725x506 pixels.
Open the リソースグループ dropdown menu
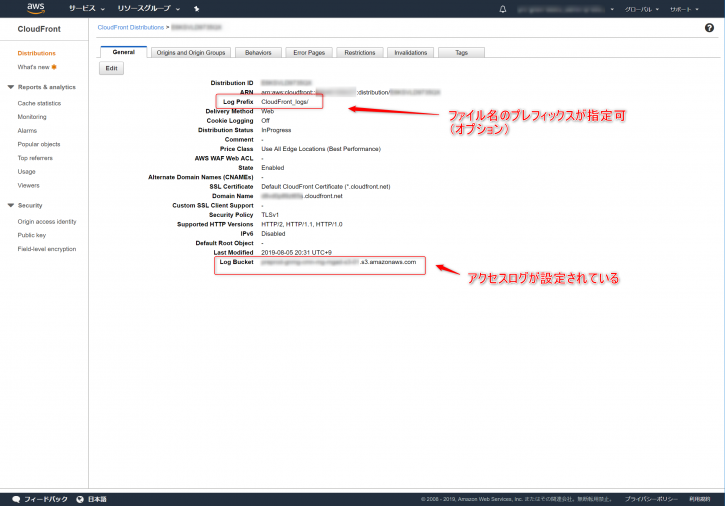coord(148,8)
